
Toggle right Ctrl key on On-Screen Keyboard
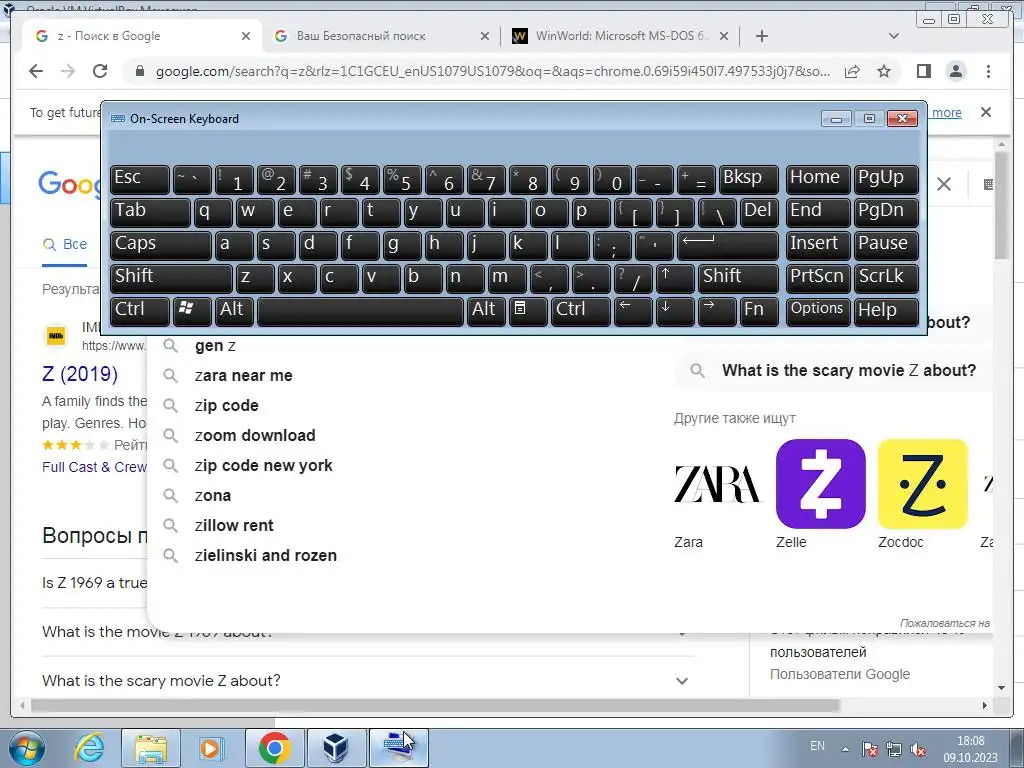click(x=581, y=311)
